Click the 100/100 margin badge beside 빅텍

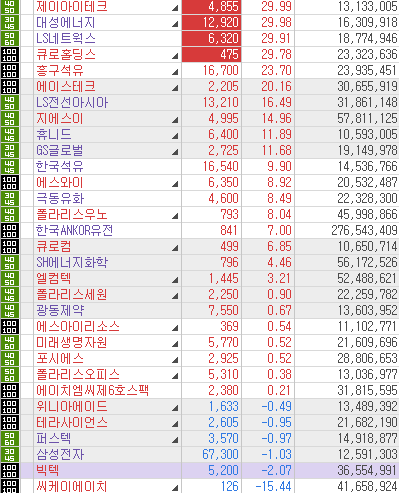tap(10, 471)
